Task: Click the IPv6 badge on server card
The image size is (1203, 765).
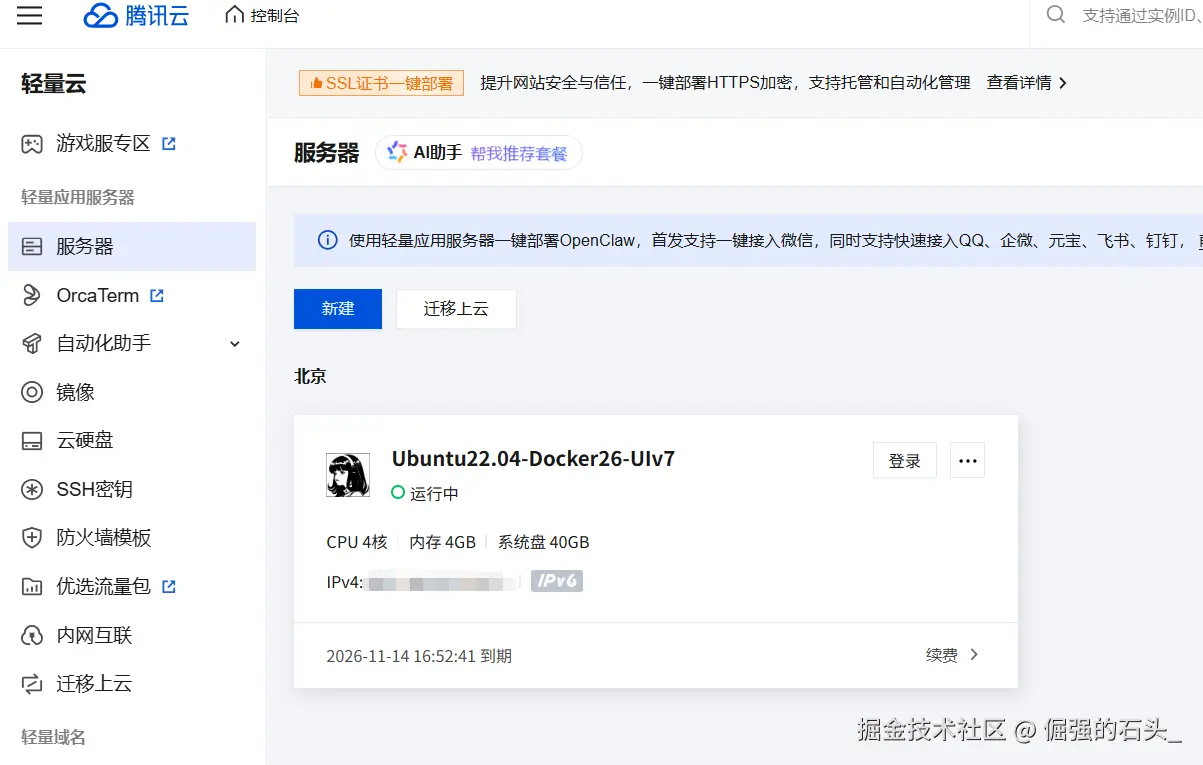Action: point(557,581)
